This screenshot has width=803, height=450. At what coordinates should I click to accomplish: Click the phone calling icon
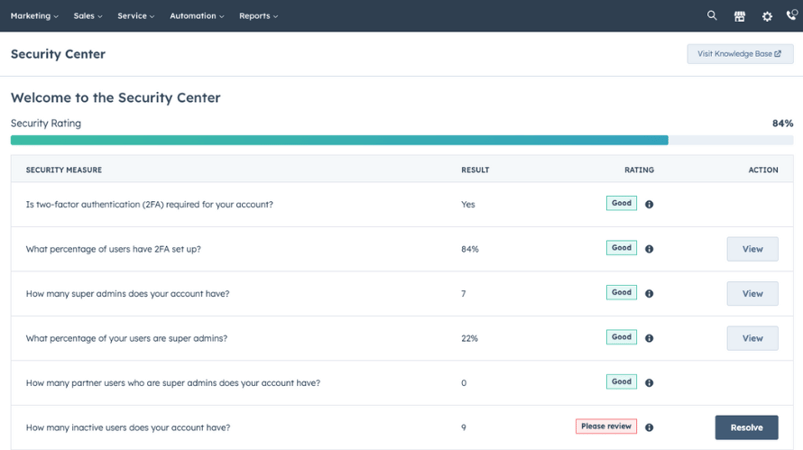coord(792,15)
